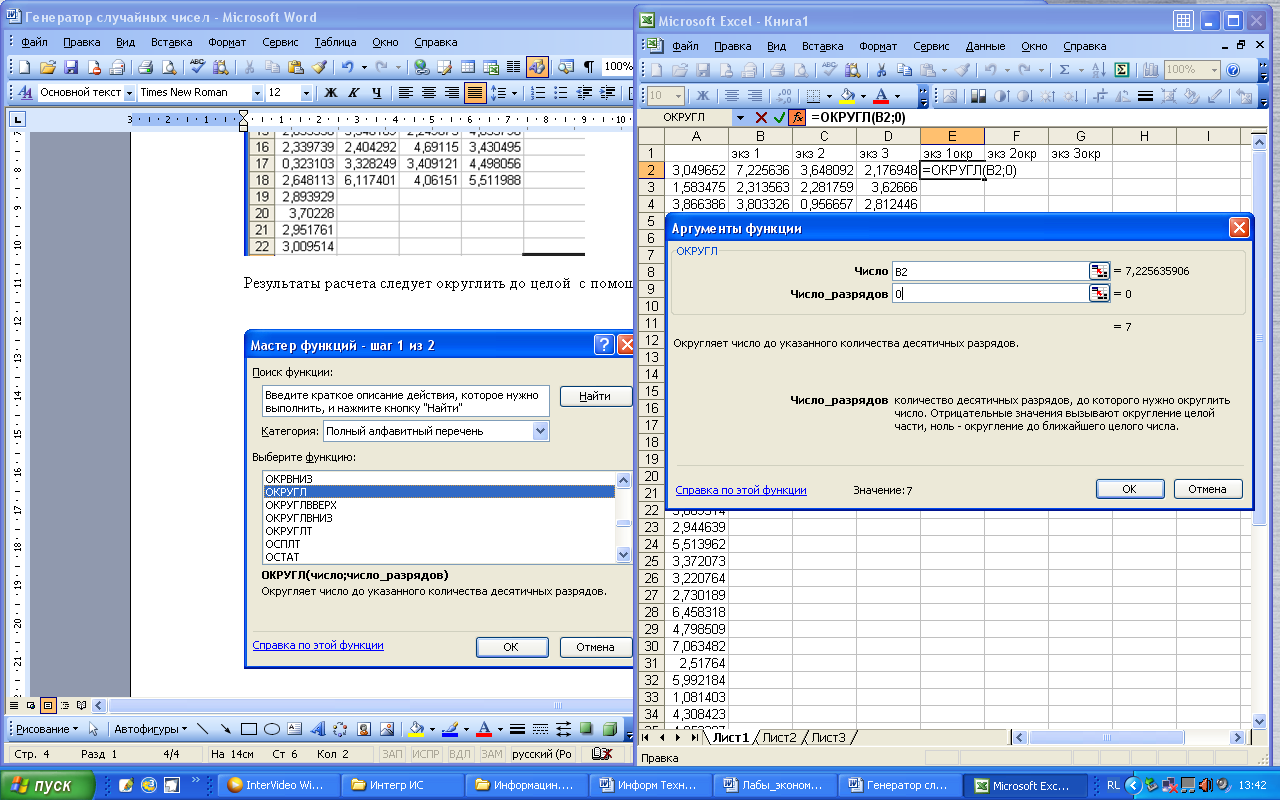Screen dimensions: 1280x800
Task: Click OK in Мастер функций dialog
Action: click(x=511, y=647)
